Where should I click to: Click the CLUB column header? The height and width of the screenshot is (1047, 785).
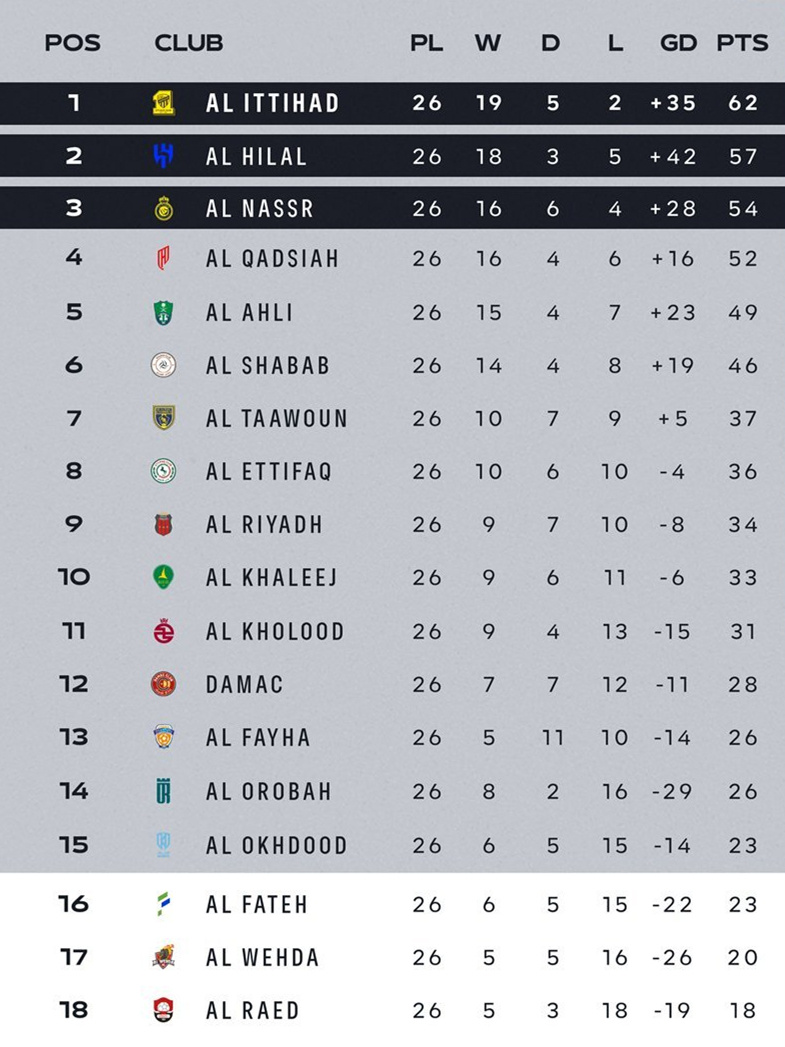point(189,43)
